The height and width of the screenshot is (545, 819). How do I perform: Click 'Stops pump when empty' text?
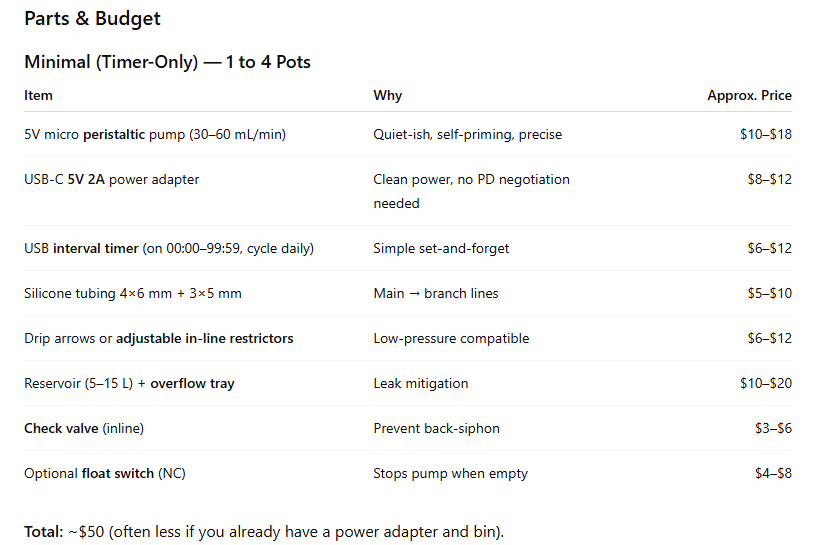point(450,473)
